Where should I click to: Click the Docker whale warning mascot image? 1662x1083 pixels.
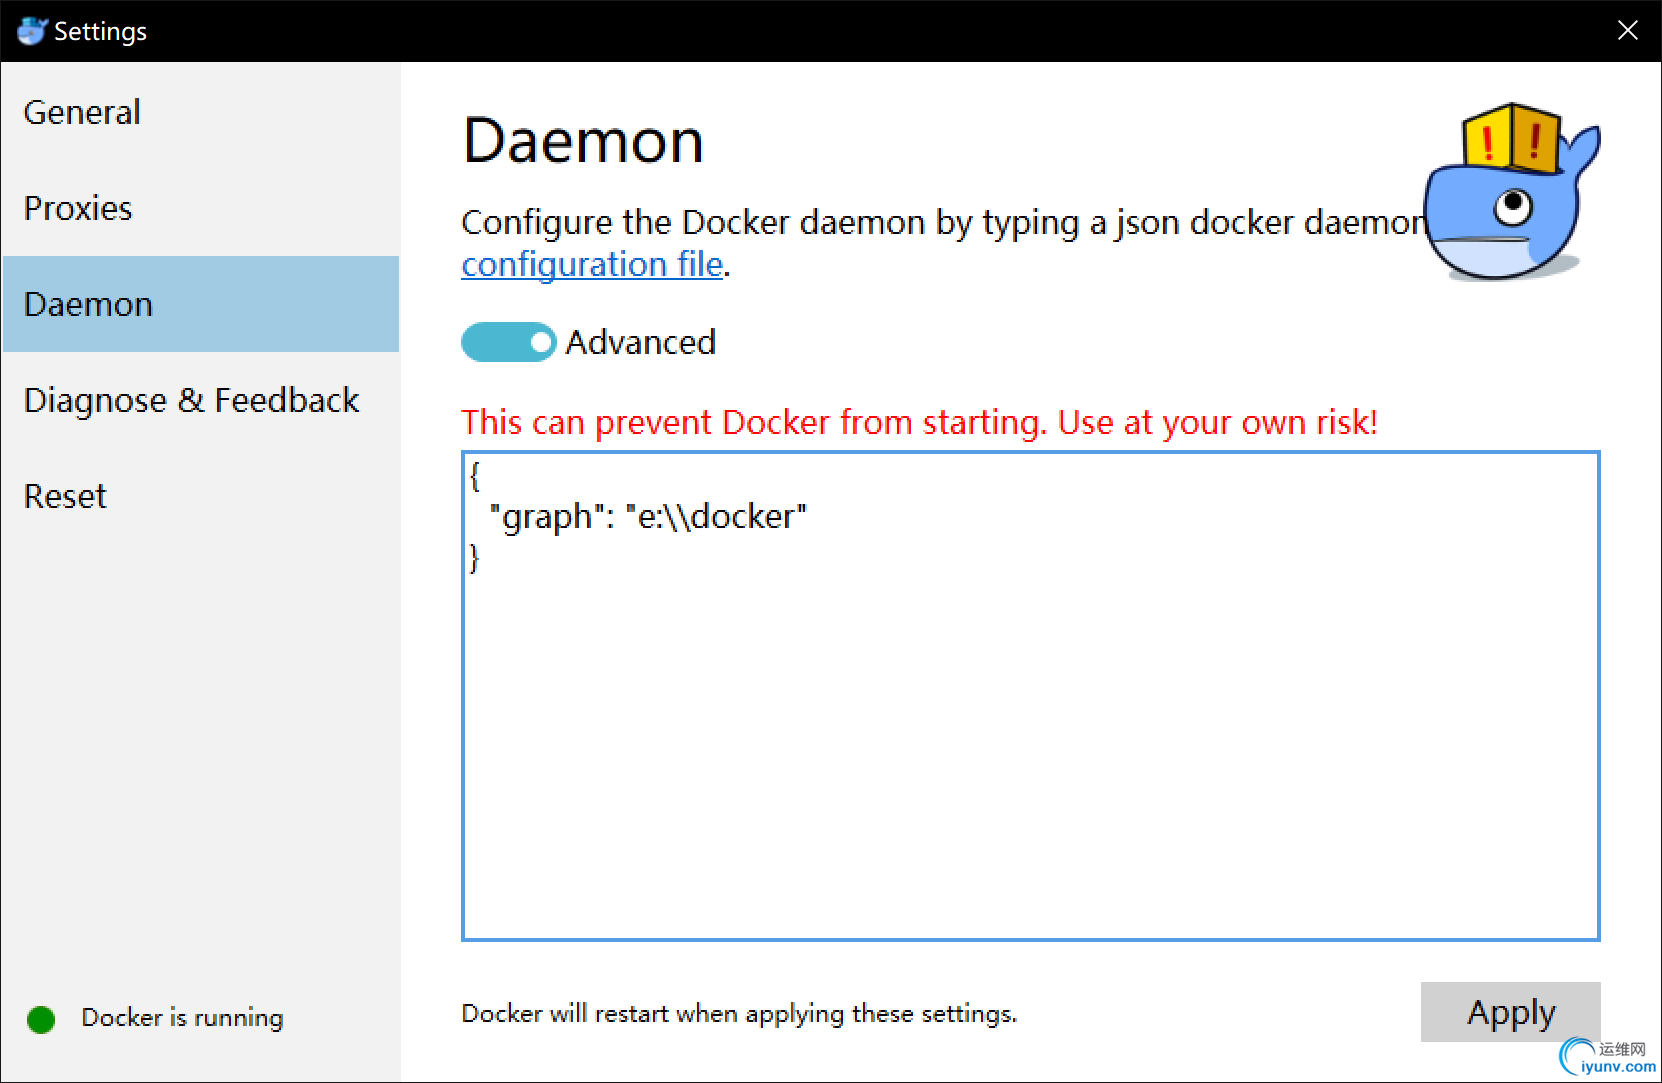tap(1512, 192)
